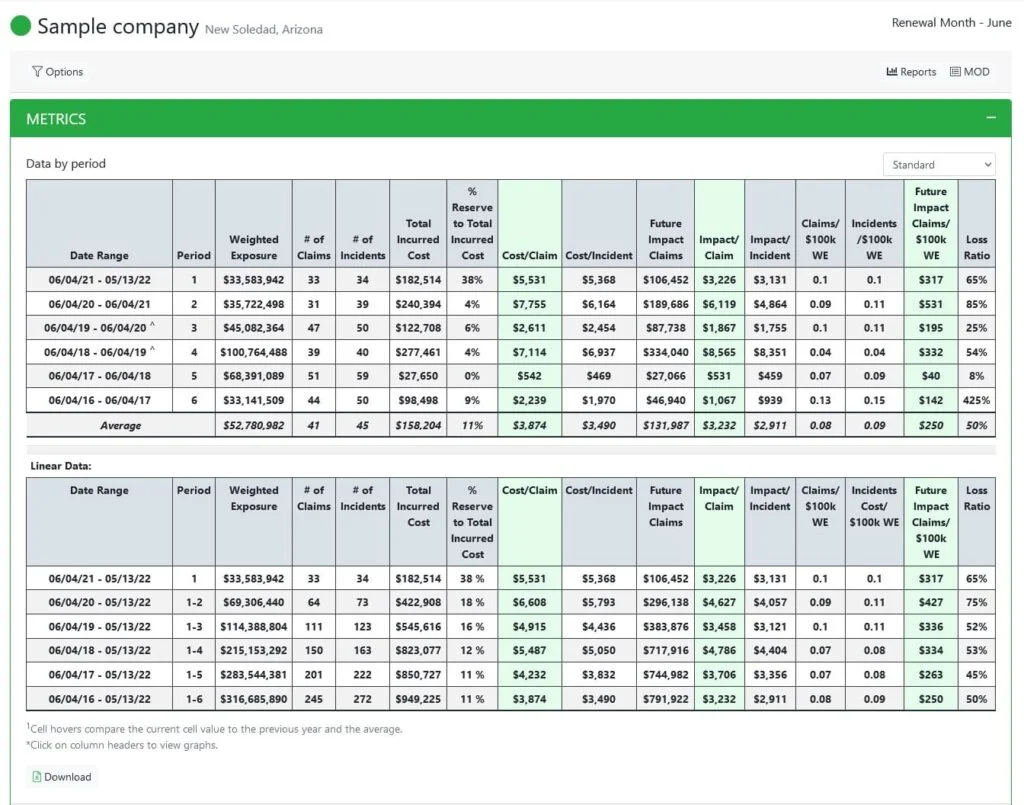Select the 06/04/17 - 05/13/22 linear date range

point(99,674)
